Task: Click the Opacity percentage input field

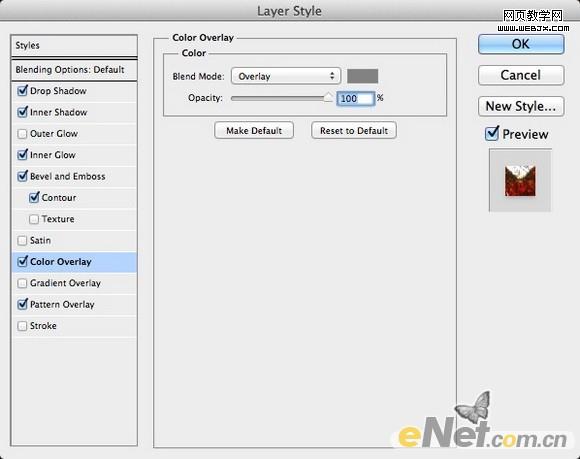Action: [356, 98]
